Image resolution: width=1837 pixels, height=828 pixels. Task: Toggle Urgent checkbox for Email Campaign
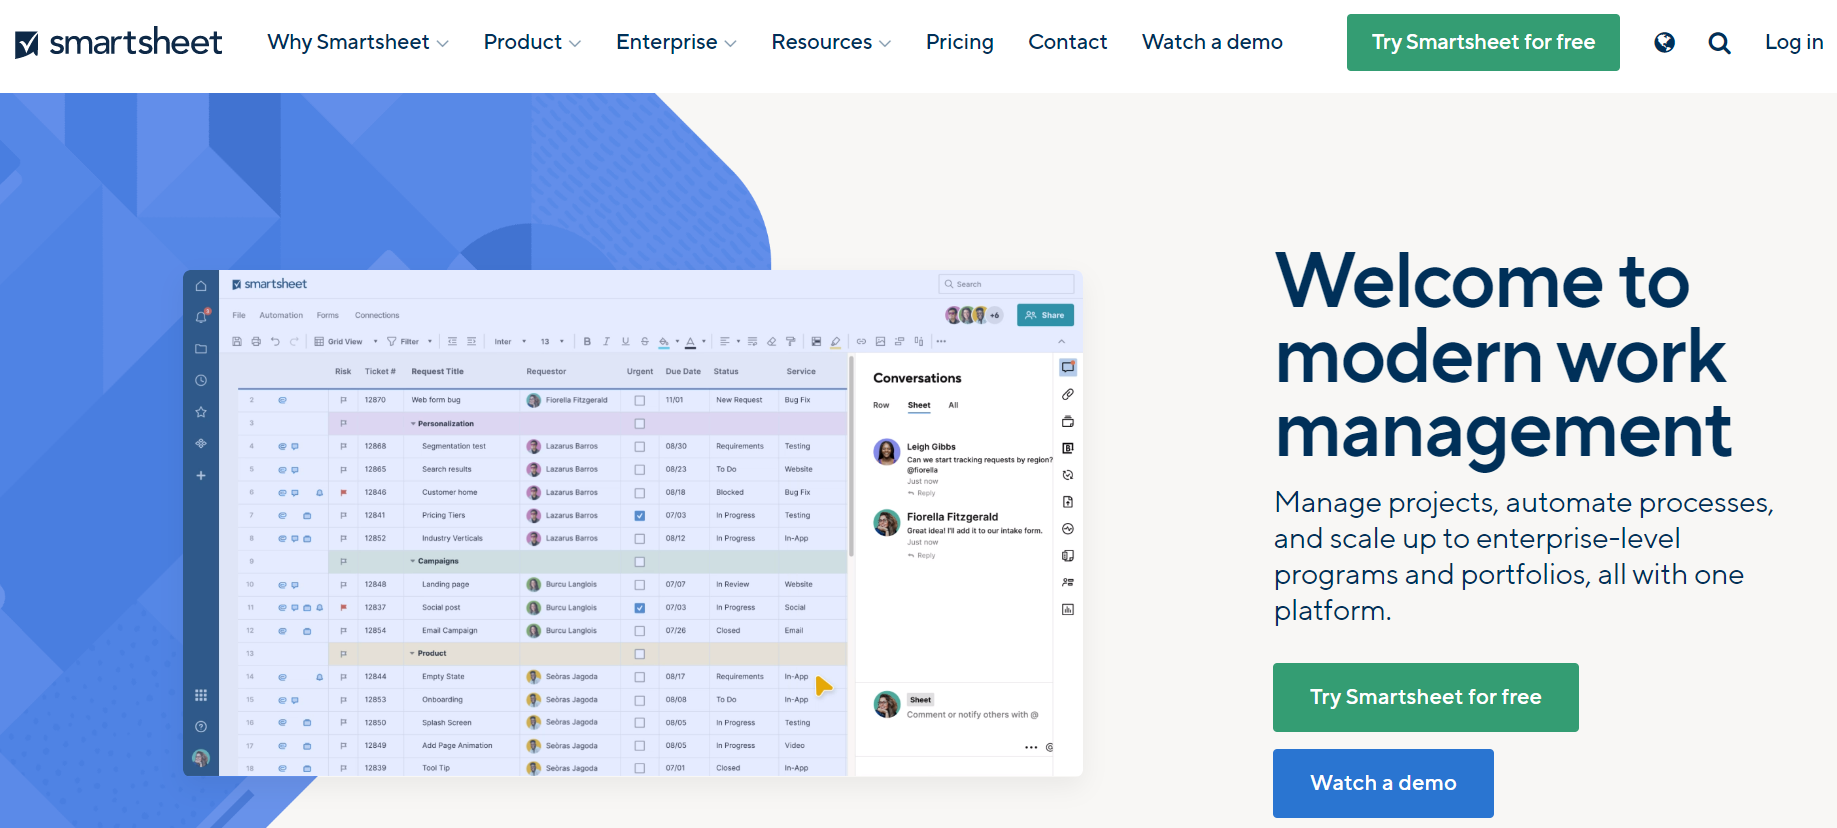(x=640, y=631)
